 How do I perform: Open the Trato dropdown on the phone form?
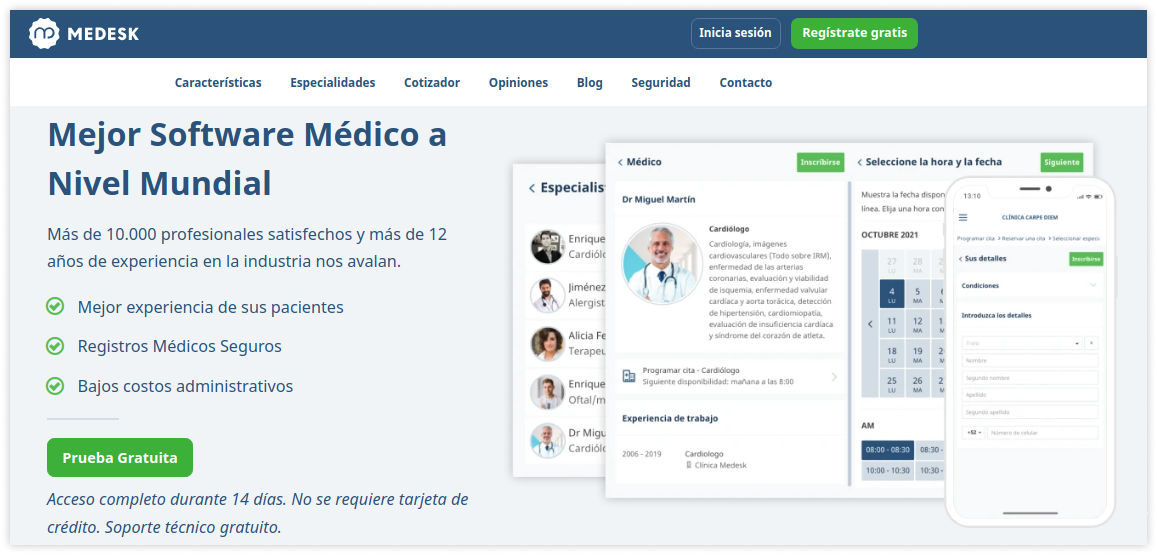[1022, 343]
